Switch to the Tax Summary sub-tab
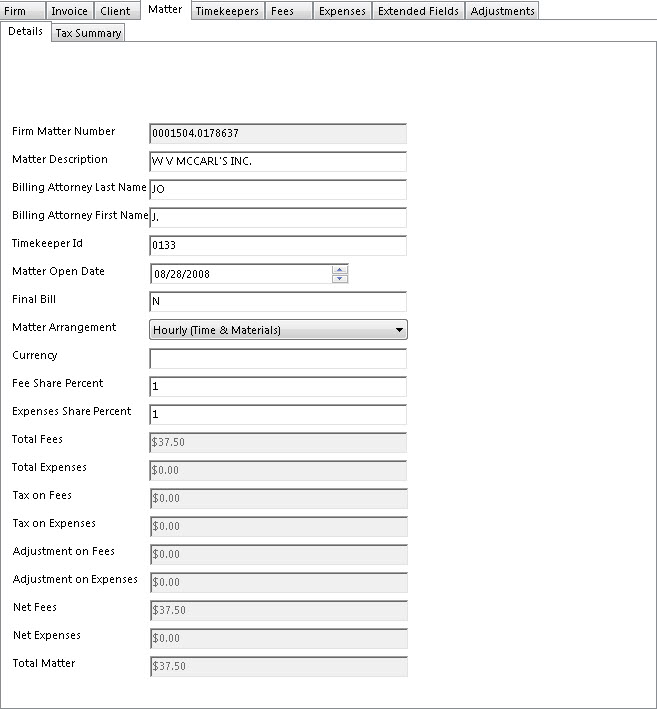 [x=88, y=33]
